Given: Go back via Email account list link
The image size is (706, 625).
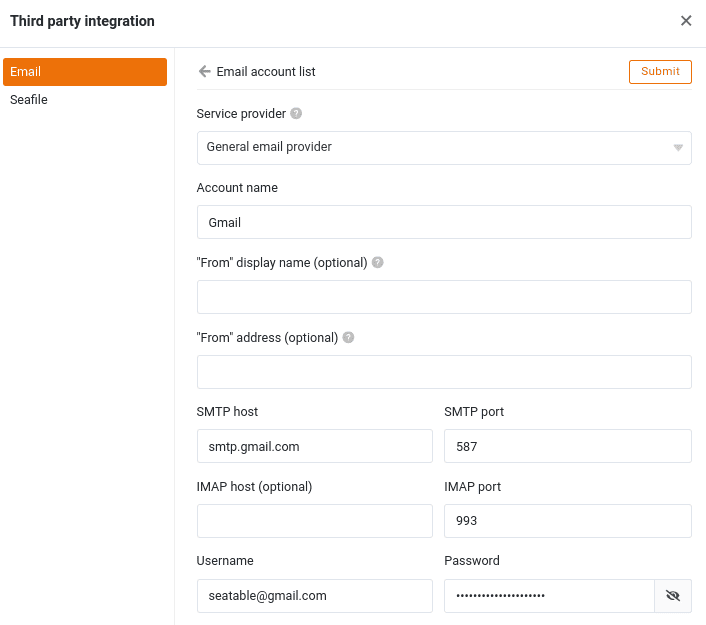Looking at the screenshot, I should [x=266, y=72].
